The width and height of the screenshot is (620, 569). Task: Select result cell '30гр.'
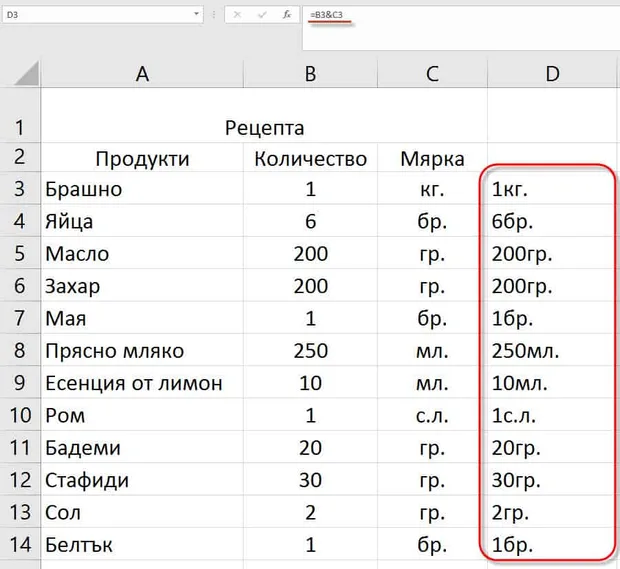click(552, 480)
